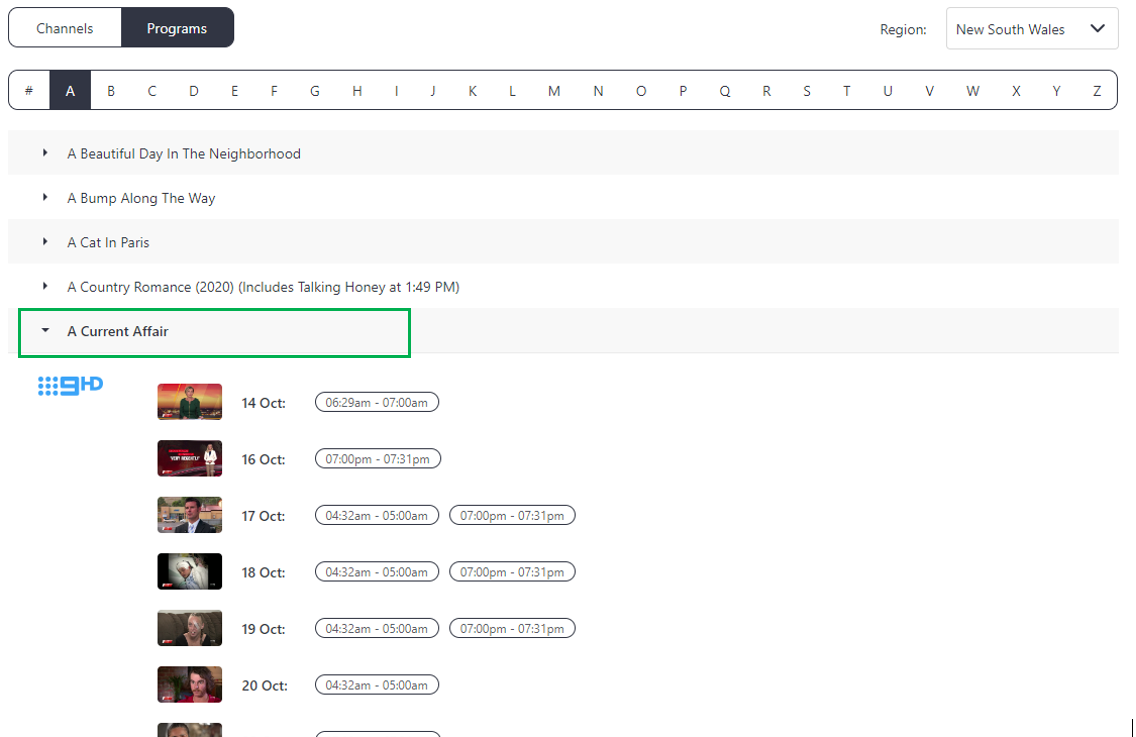Select letter B in the alphabet filter
Screen dimensions: 1136x737
[x=111, y=91]
